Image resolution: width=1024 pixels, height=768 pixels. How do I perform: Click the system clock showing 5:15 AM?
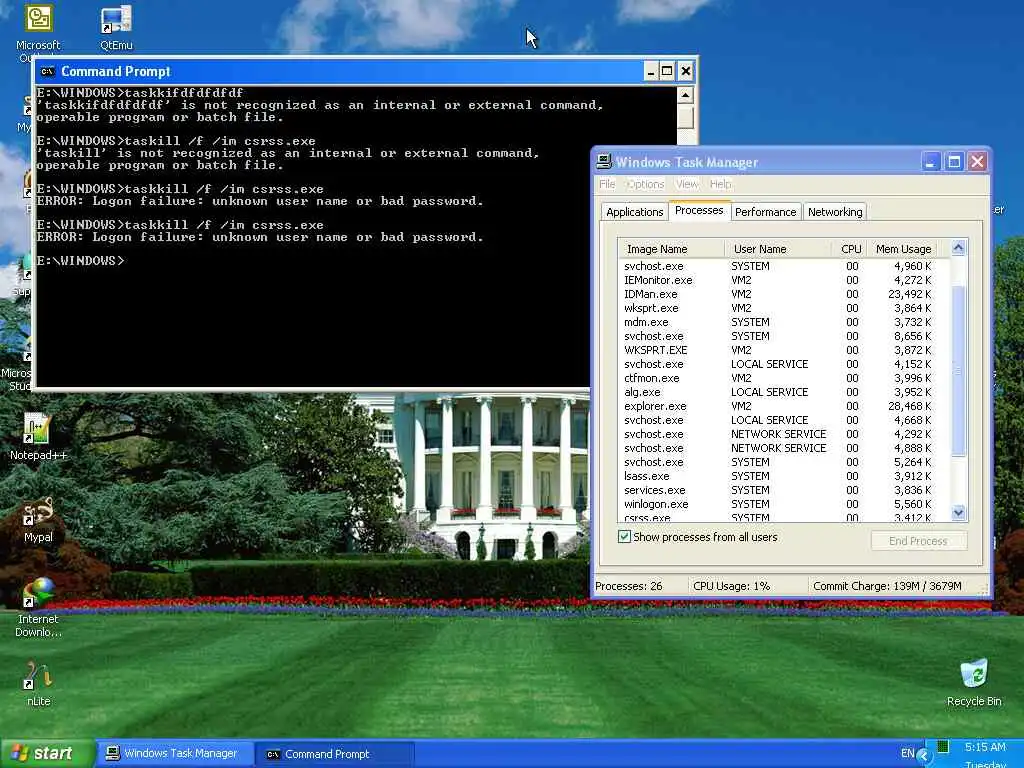click(985, 747)
